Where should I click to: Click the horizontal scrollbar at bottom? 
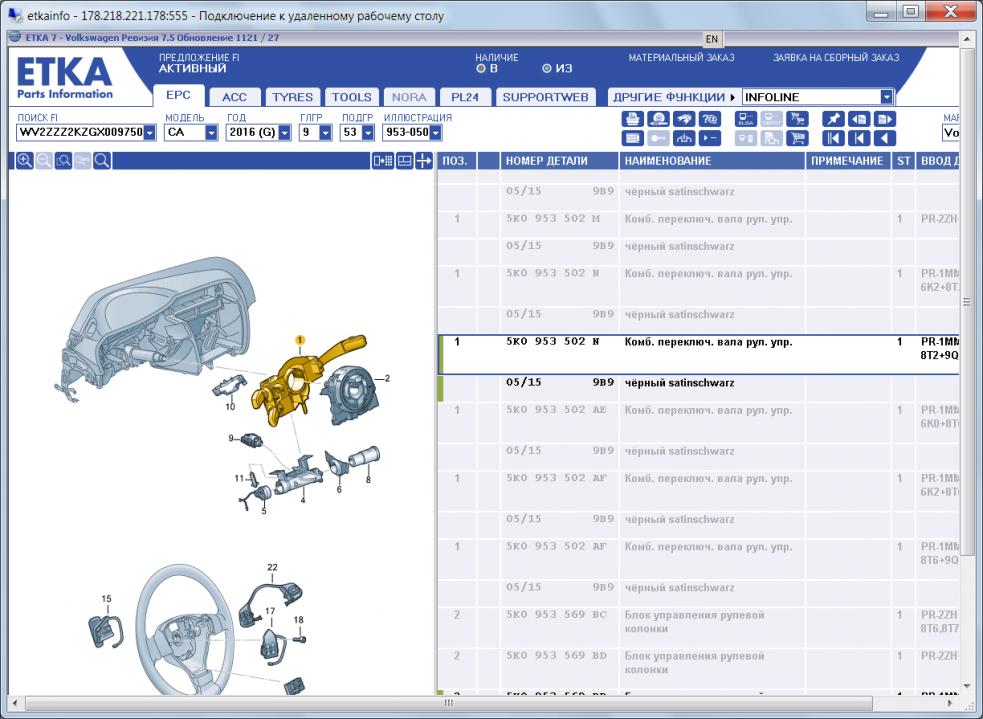(448, 704)
